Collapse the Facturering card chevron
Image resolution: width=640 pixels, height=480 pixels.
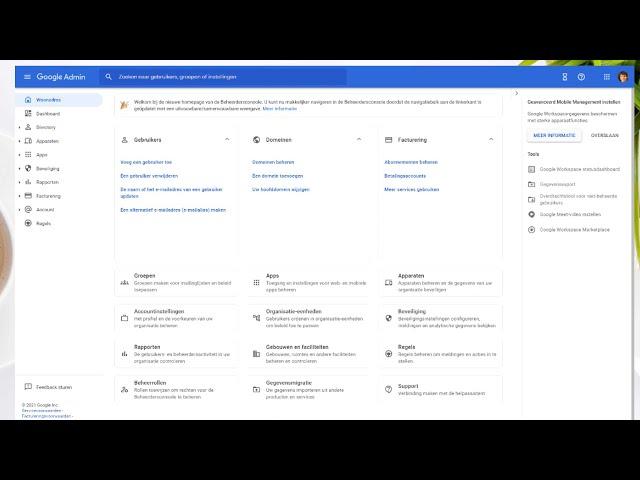point(491,140)
